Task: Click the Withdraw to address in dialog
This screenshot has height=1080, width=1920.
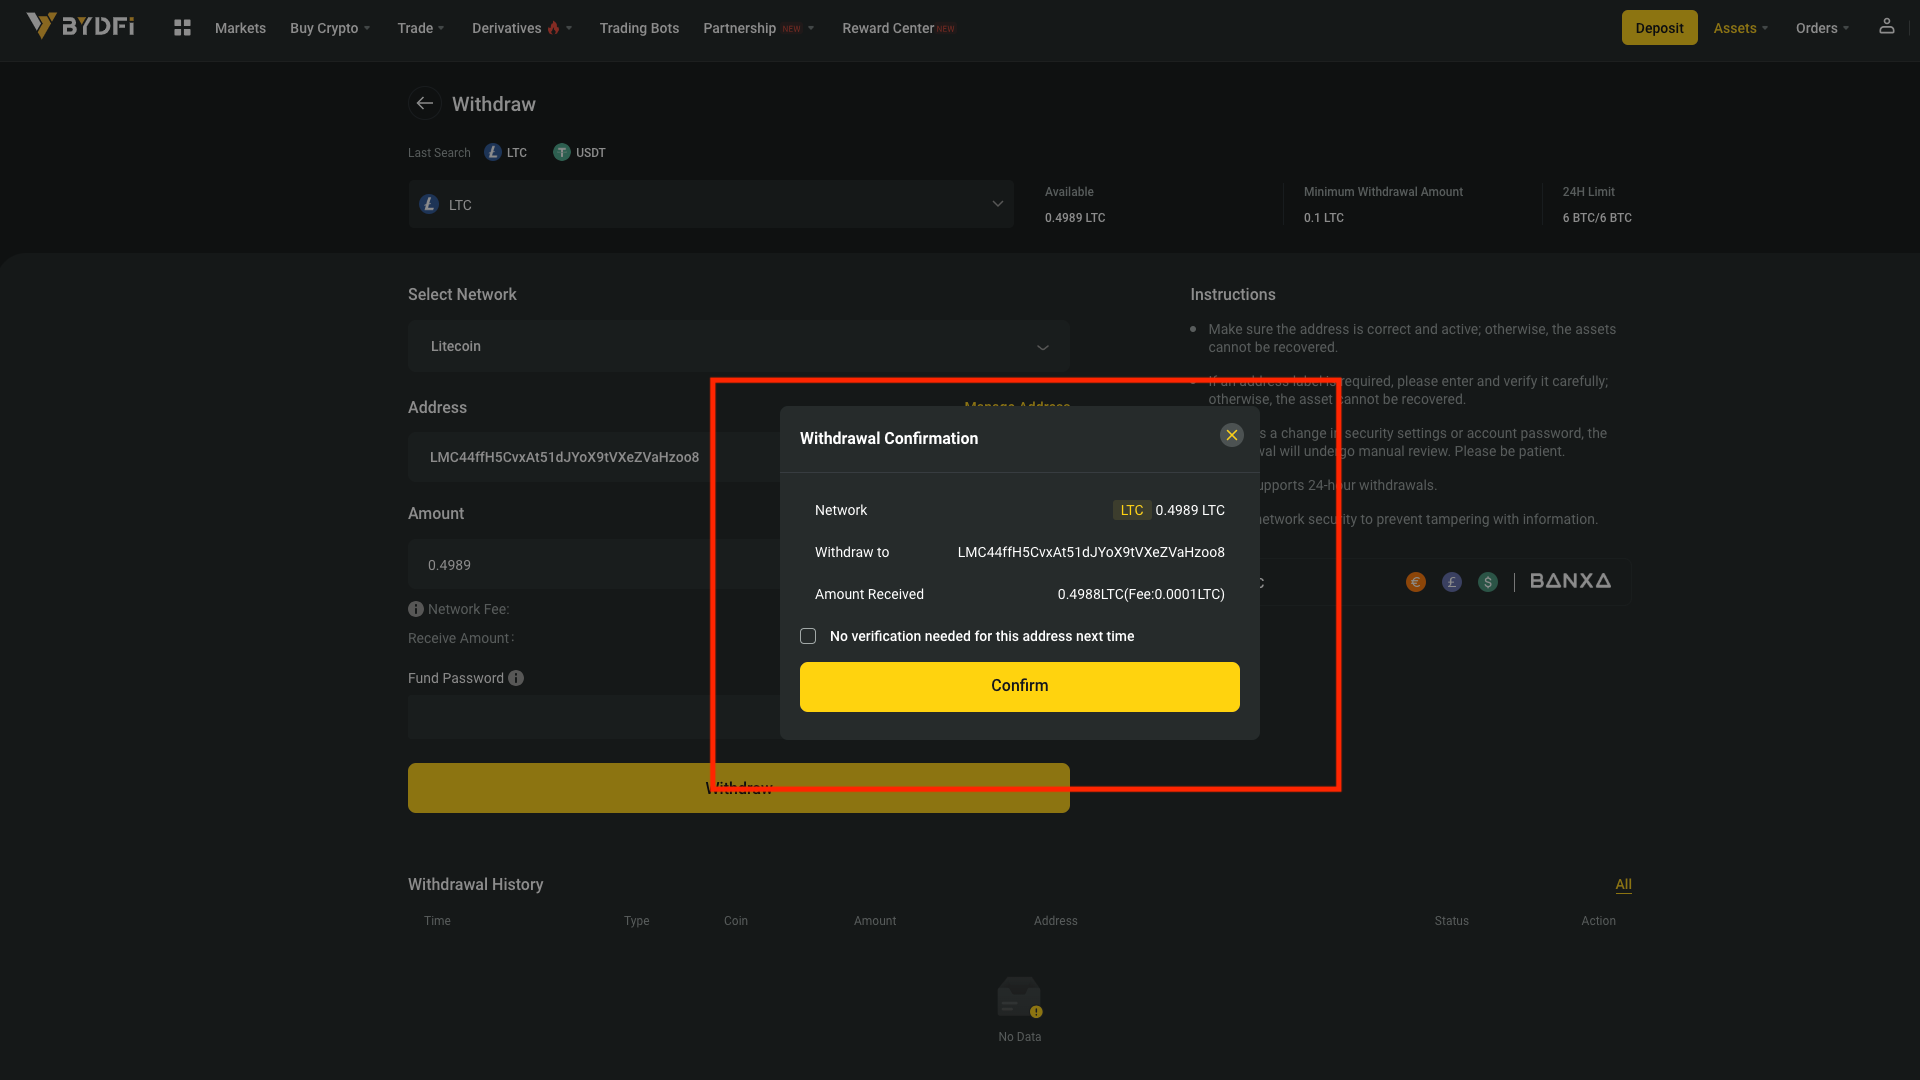Action: coord(1091,552)
